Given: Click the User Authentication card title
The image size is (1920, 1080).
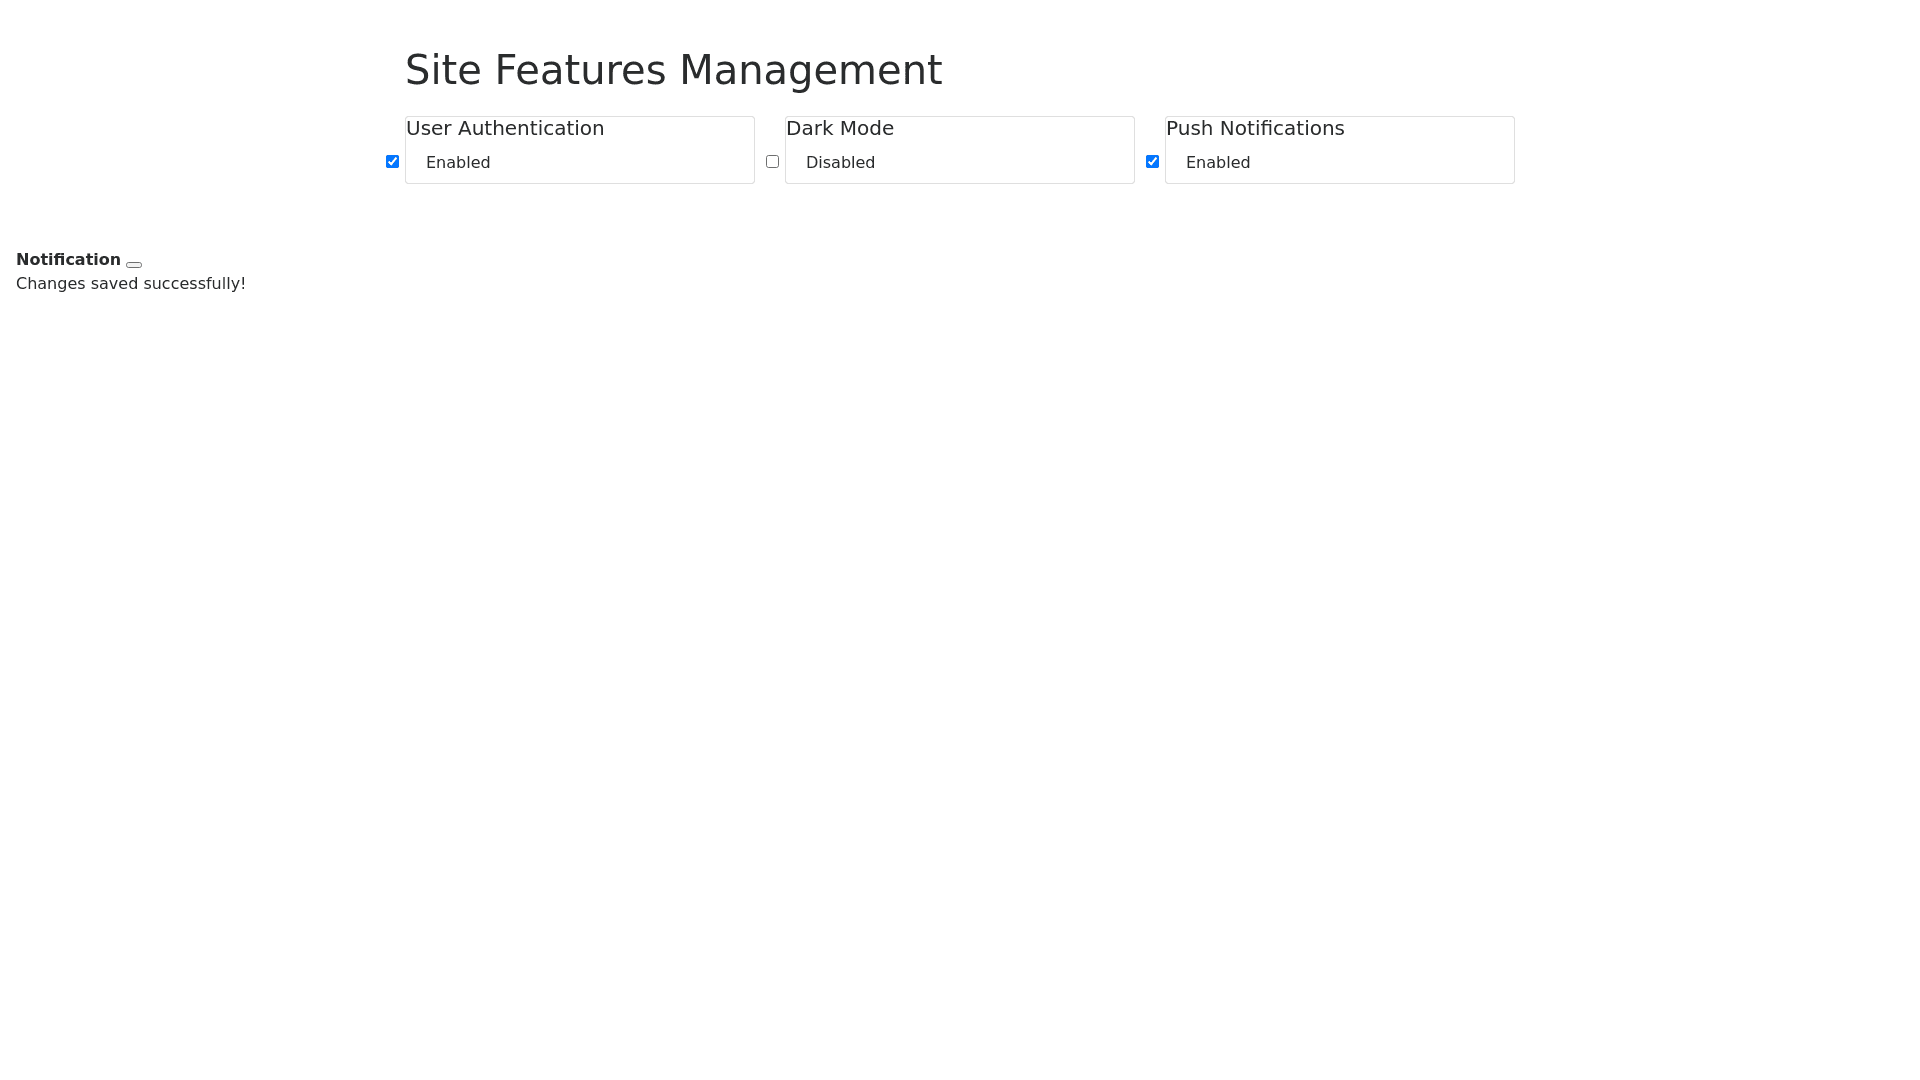Looking at the screenshot, I should (505, 128).
